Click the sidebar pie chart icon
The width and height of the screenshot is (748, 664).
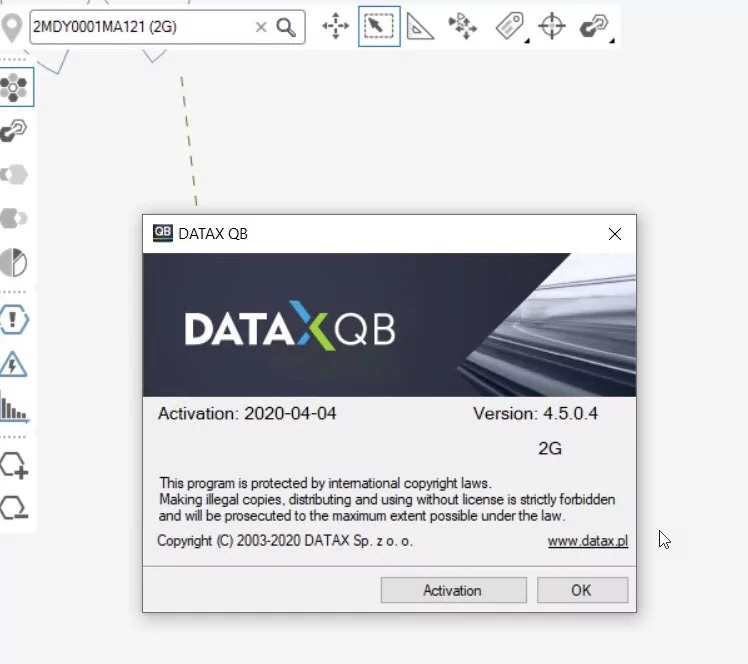click(13, 262)
